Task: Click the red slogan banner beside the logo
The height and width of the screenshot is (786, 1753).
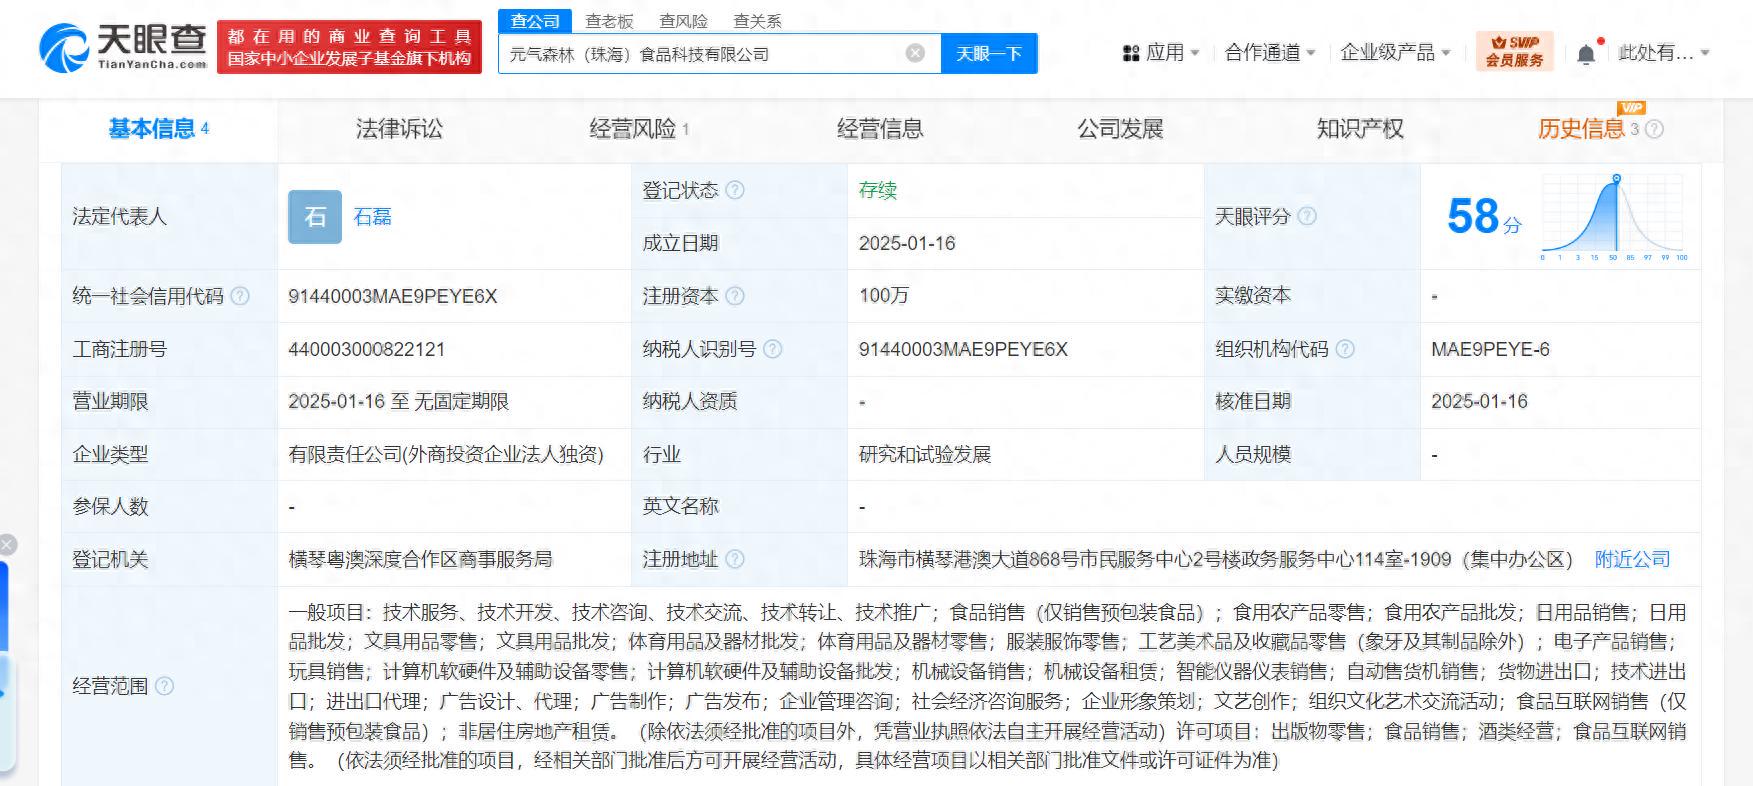Action: coord(349,48)
